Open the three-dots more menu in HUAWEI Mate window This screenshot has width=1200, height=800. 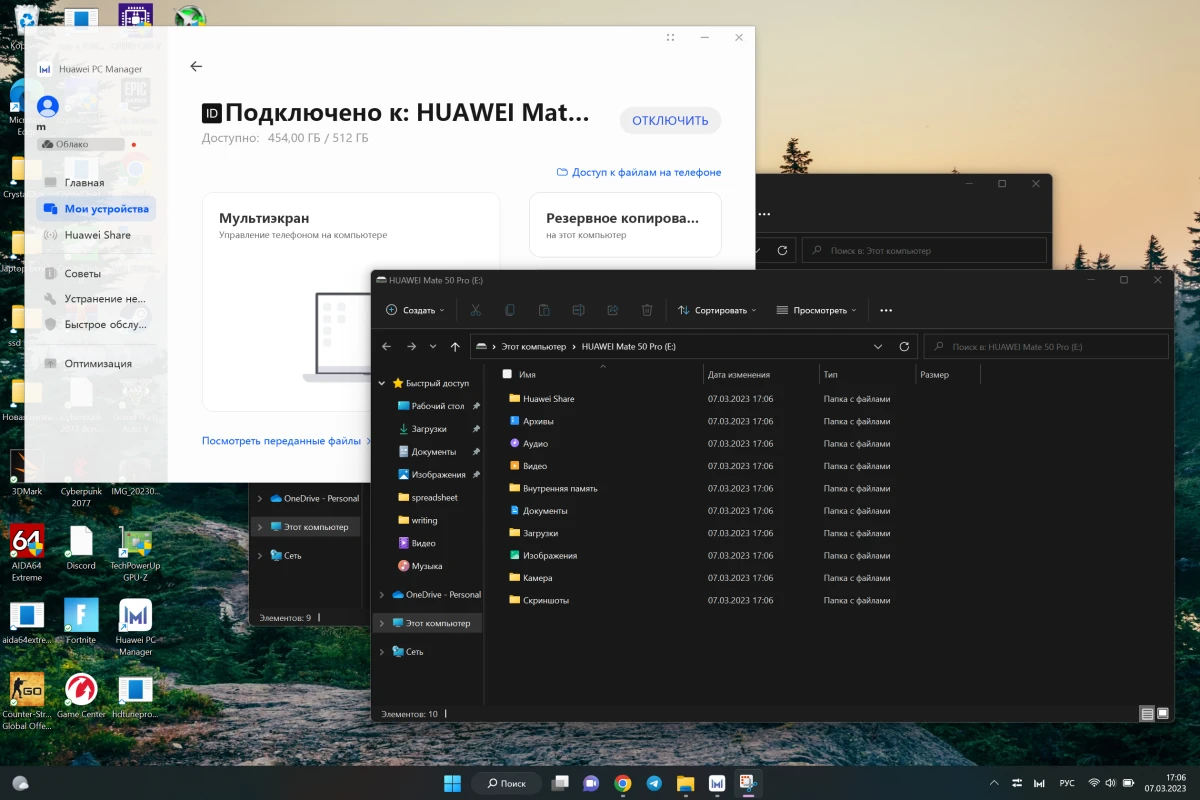[886, 310]
